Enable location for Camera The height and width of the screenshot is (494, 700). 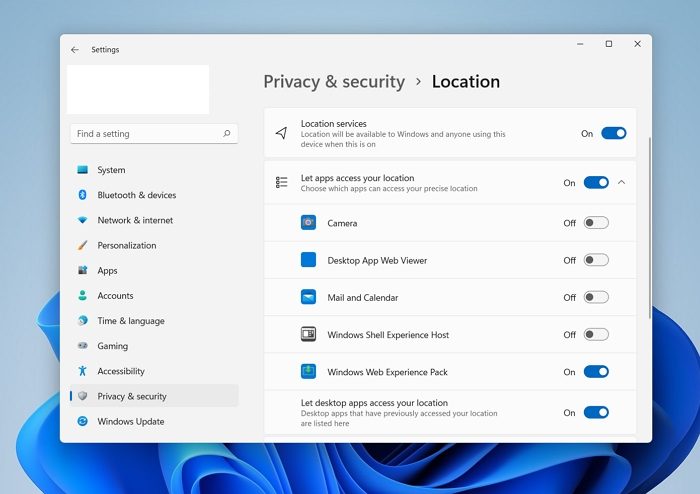pyautogui.click(x=596, y=223)
